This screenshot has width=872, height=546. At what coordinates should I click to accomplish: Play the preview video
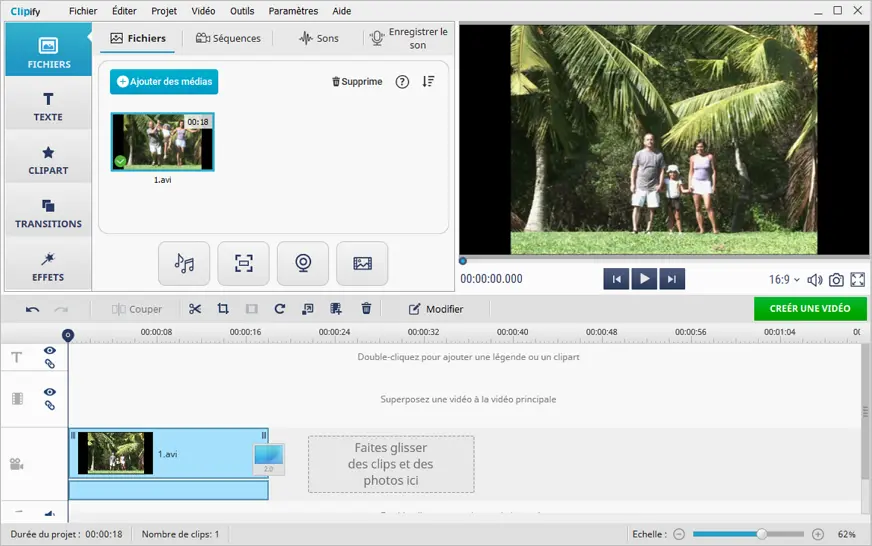644,279
